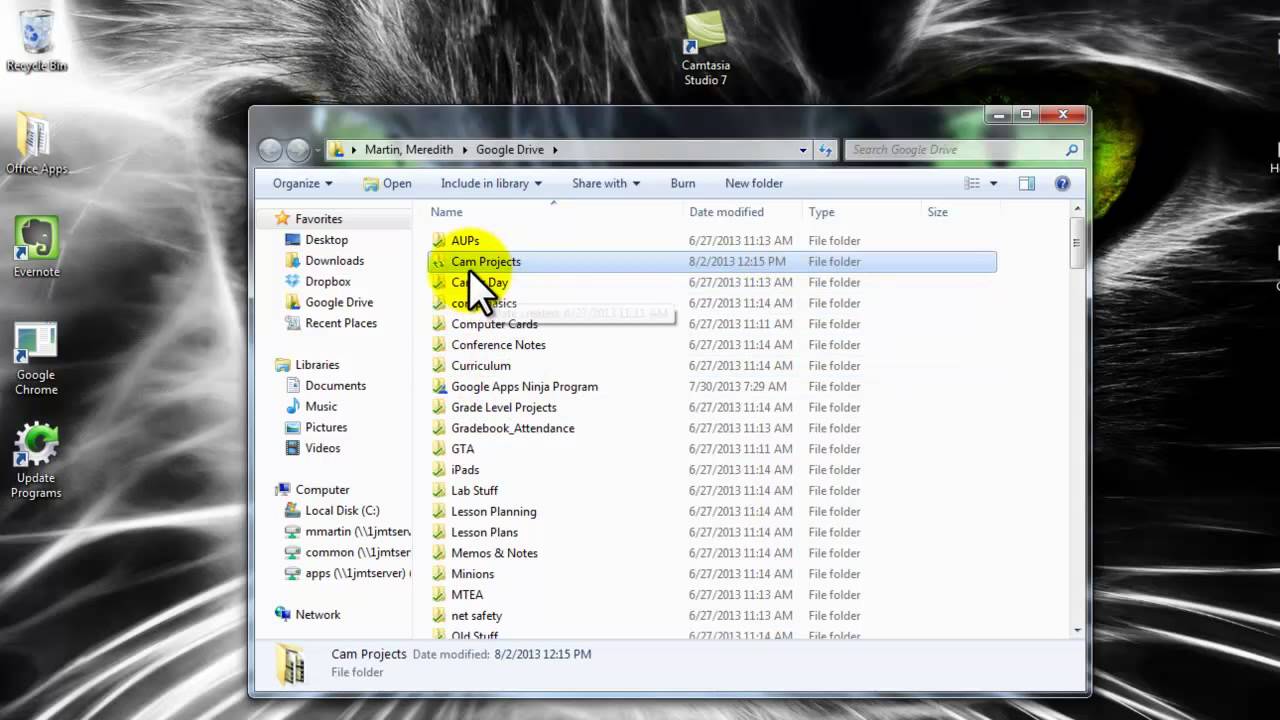Open the Office Apps desktop folder
Image resolution: width=1280 pixels, height=720 pixels.
[36, 143]
